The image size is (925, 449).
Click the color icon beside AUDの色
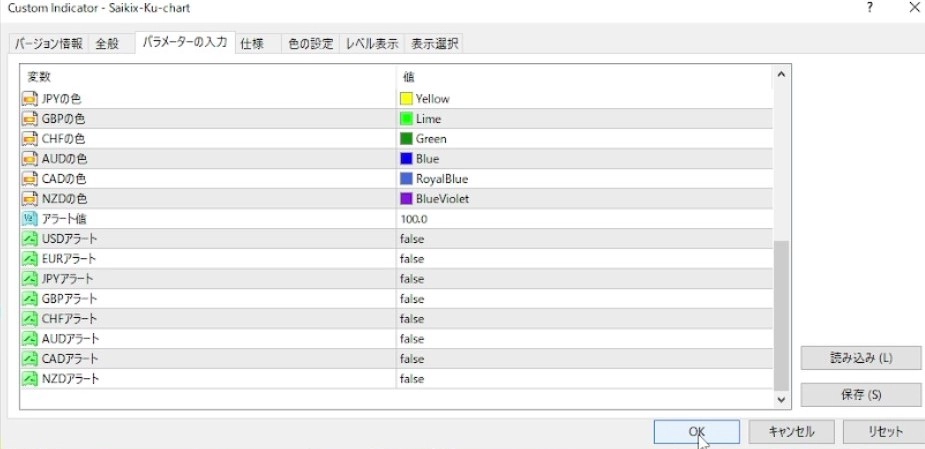30,159
